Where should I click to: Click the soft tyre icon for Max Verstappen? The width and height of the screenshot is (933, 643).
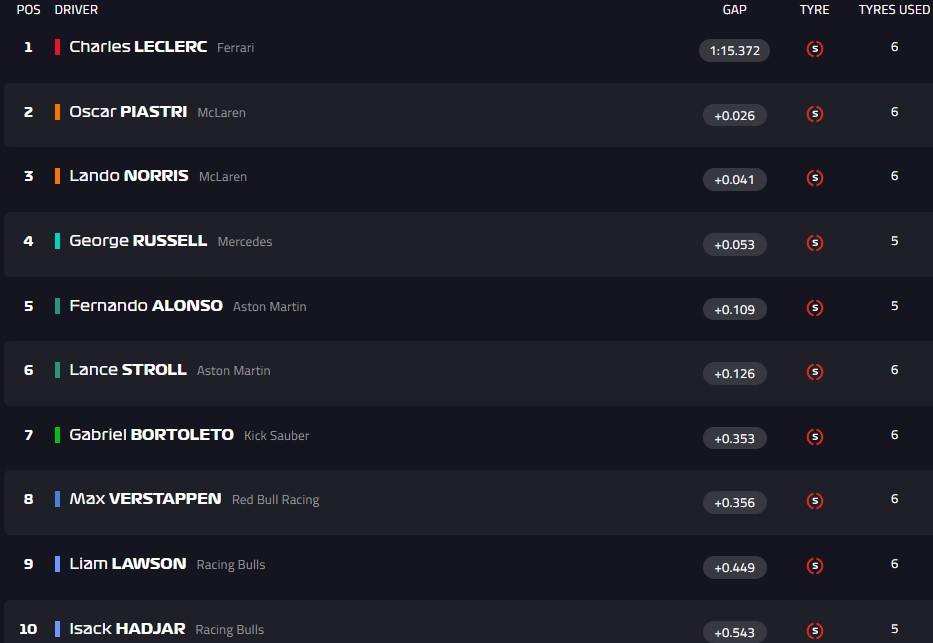tap(814, 501)
